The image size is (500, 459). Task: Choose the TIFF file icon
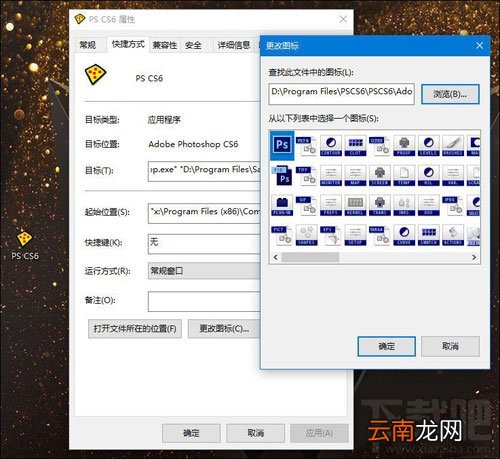[306, 175]
